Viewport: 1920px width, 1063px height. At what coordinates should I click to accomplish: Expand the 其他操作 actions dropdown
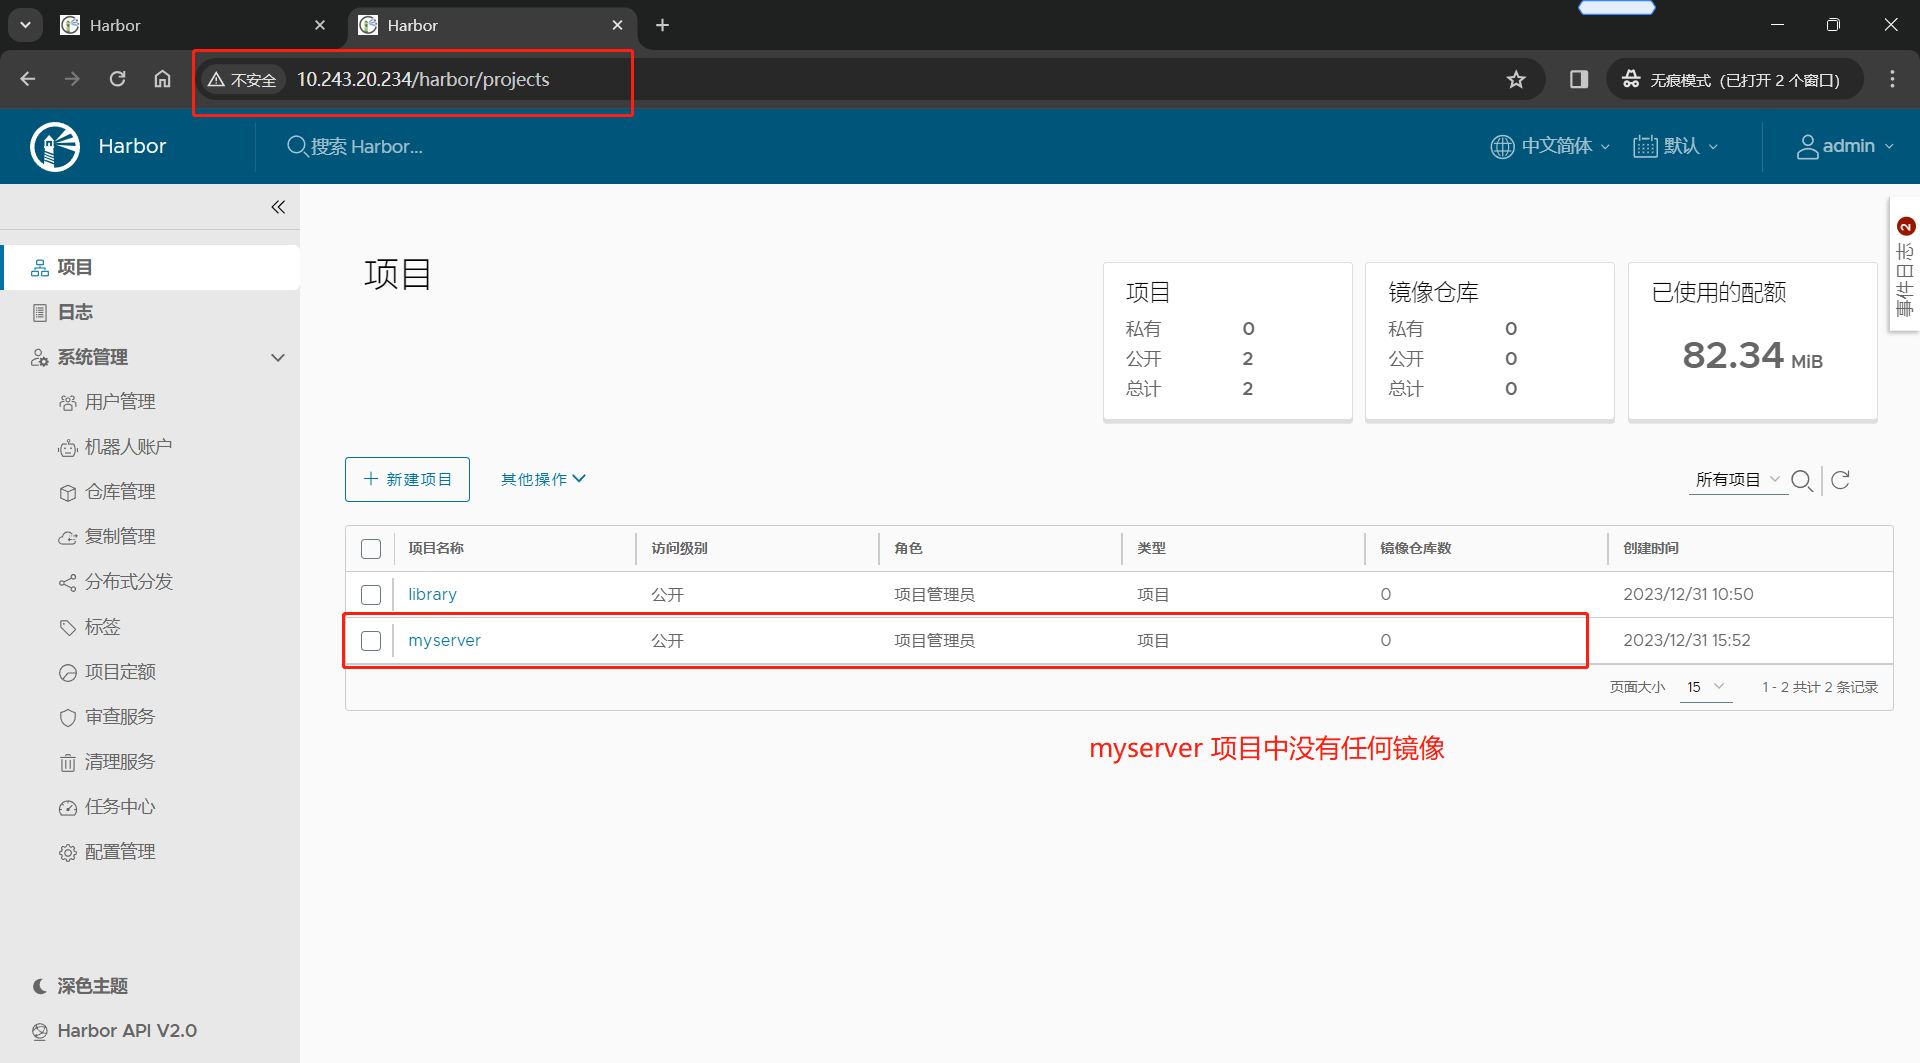pos(543,479)
